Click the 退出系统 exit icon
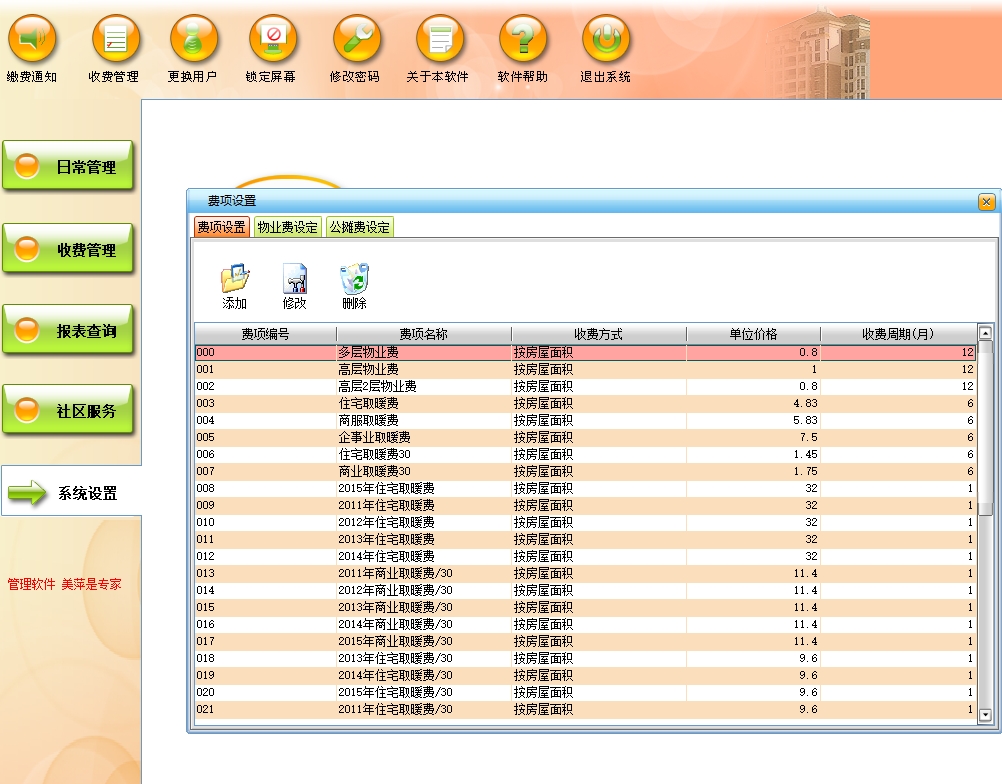Viewport: 1002px width, 784px height. point(606,40)
